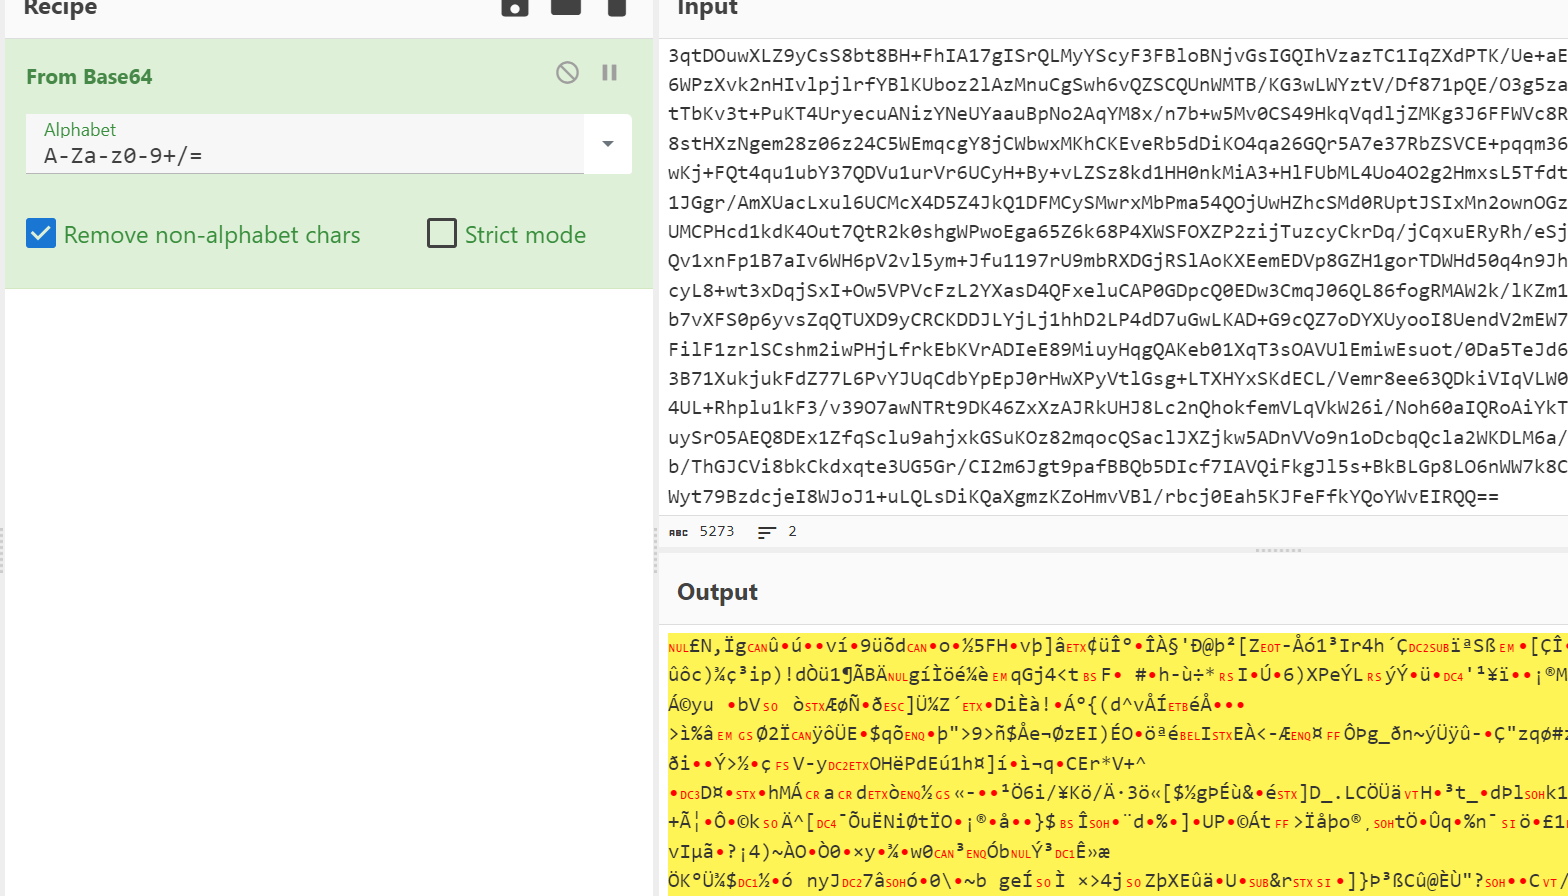Viewport: 1568px width, 896px height.
Task: Clear the recipe with the trash icon
Action: point(617,8)
